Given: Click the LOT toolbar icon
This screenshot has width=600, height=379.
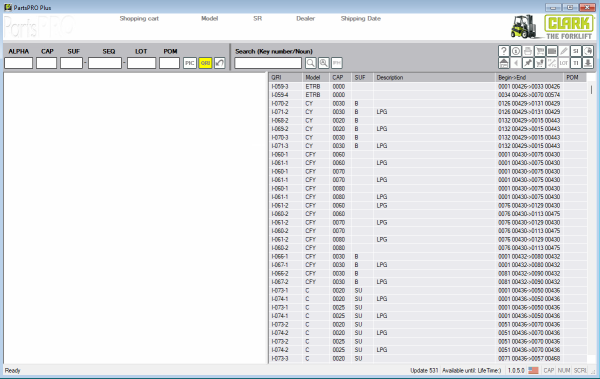Looking at the screenshot, I should (564, 63).
